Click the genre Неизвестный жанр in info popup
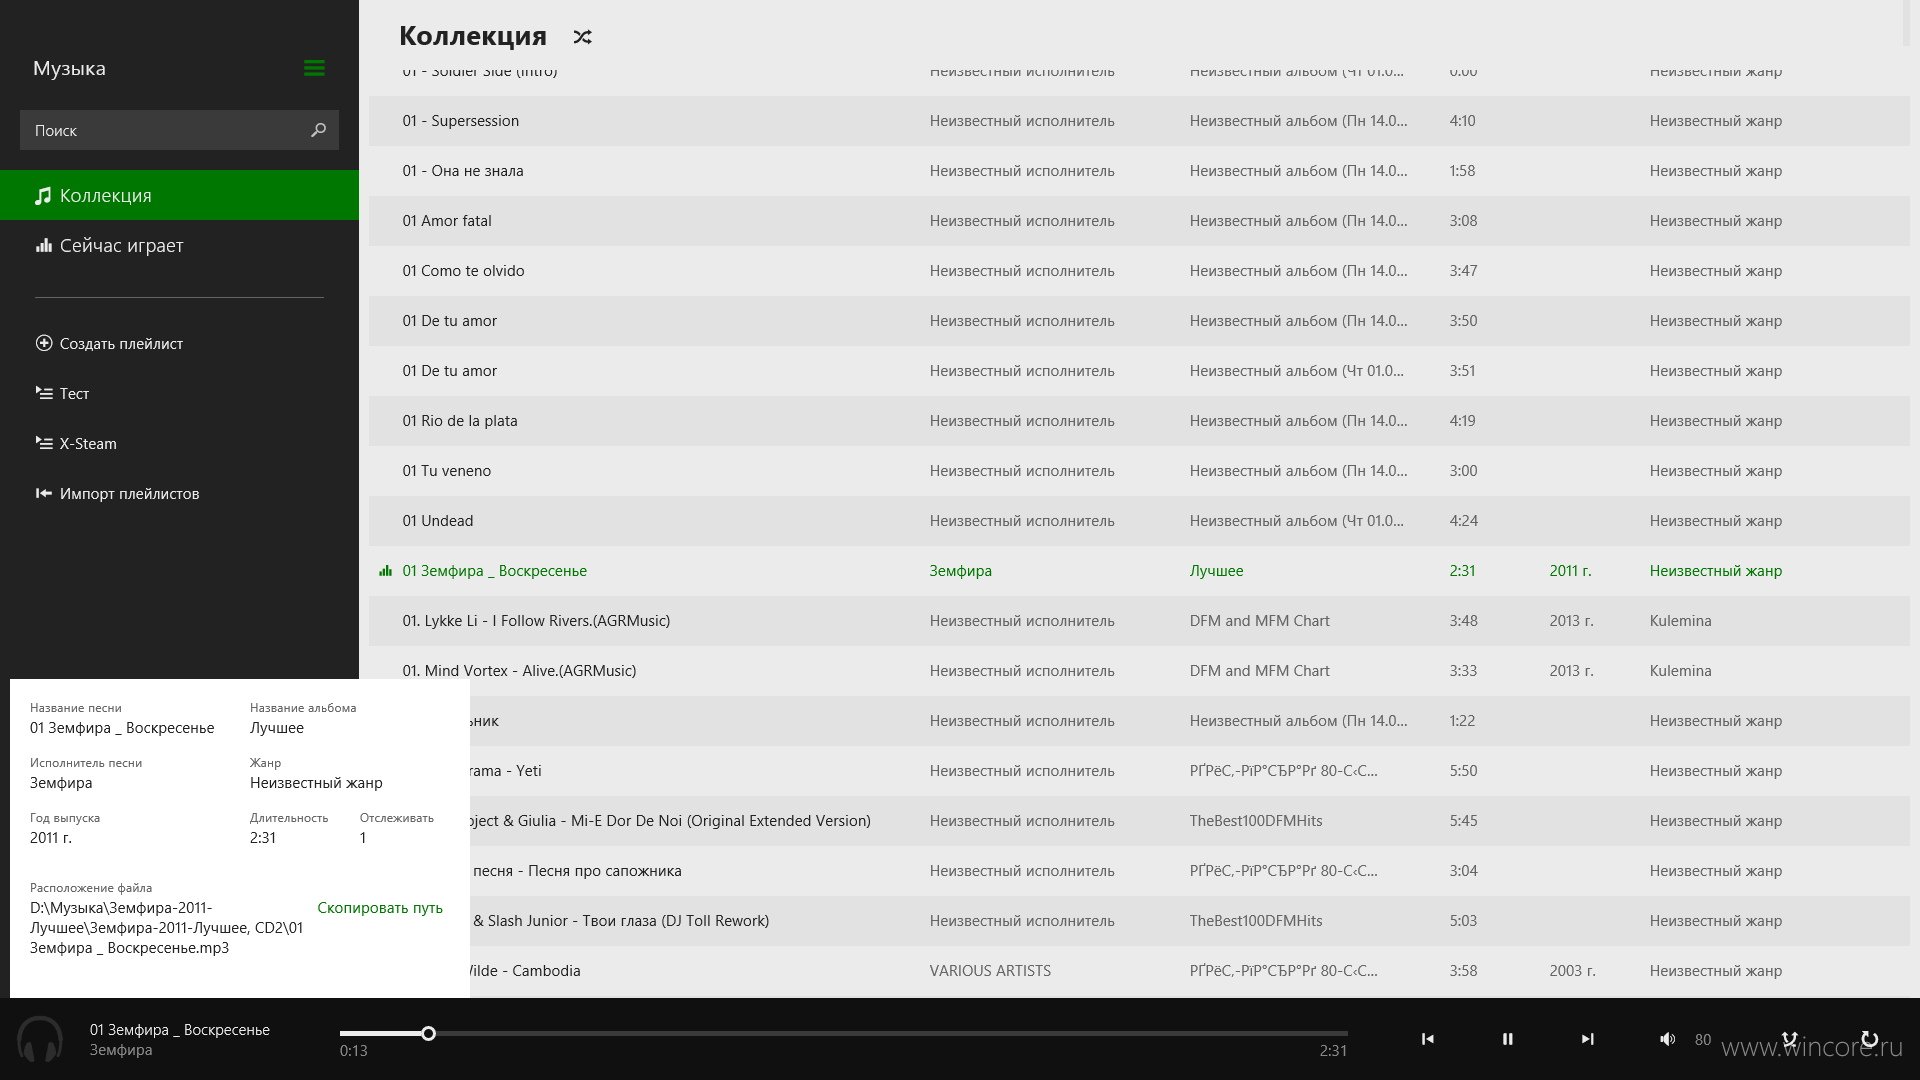 point(316,783)
